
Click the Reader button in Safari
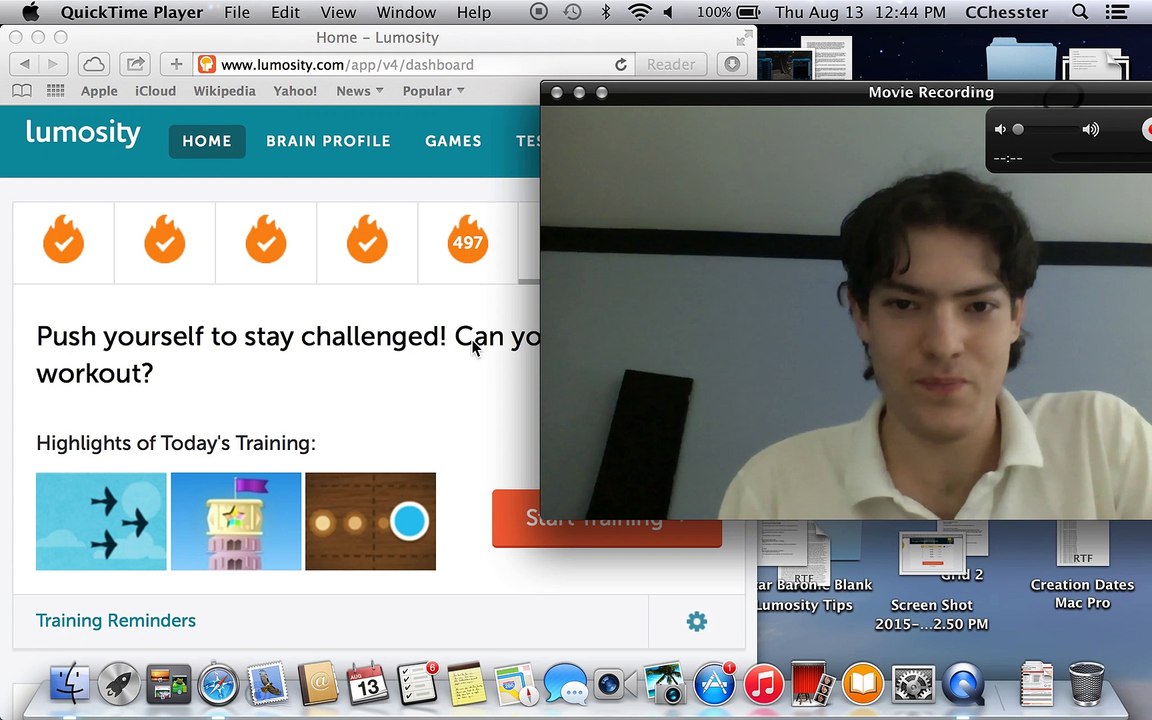pos(671,65)
